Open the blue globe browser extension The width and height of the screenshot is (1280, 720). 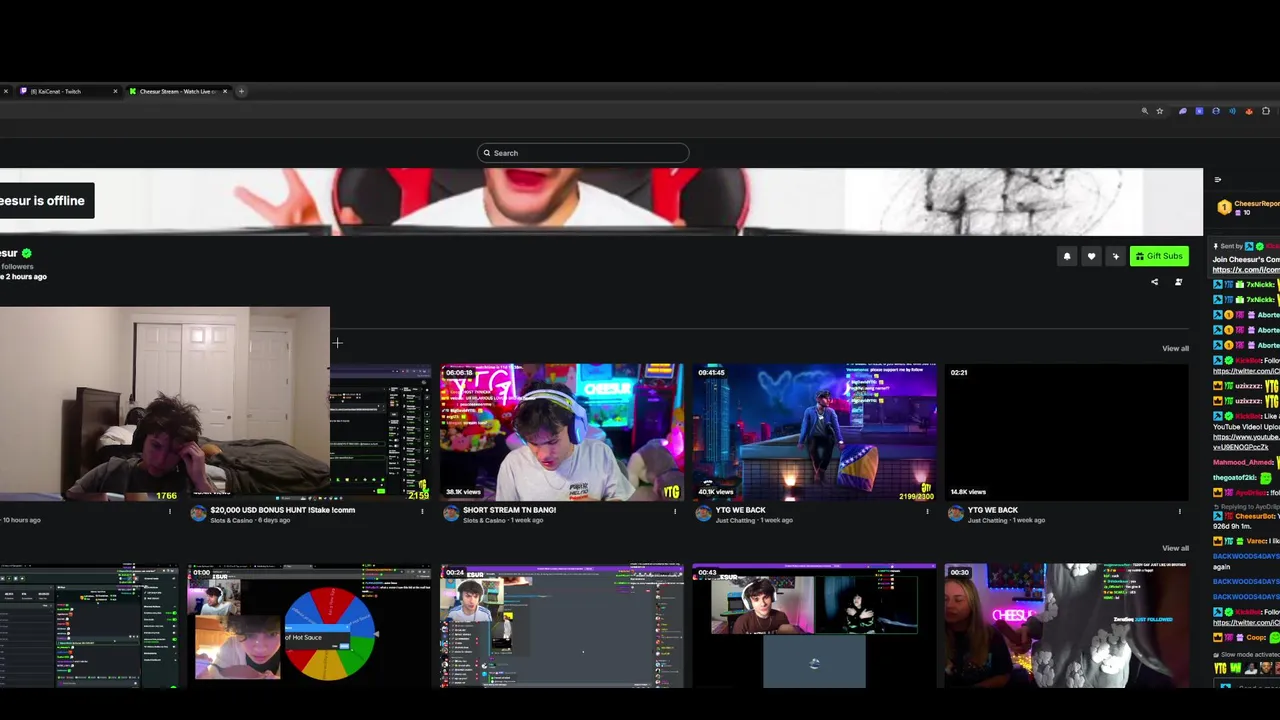click(1216, 111)
